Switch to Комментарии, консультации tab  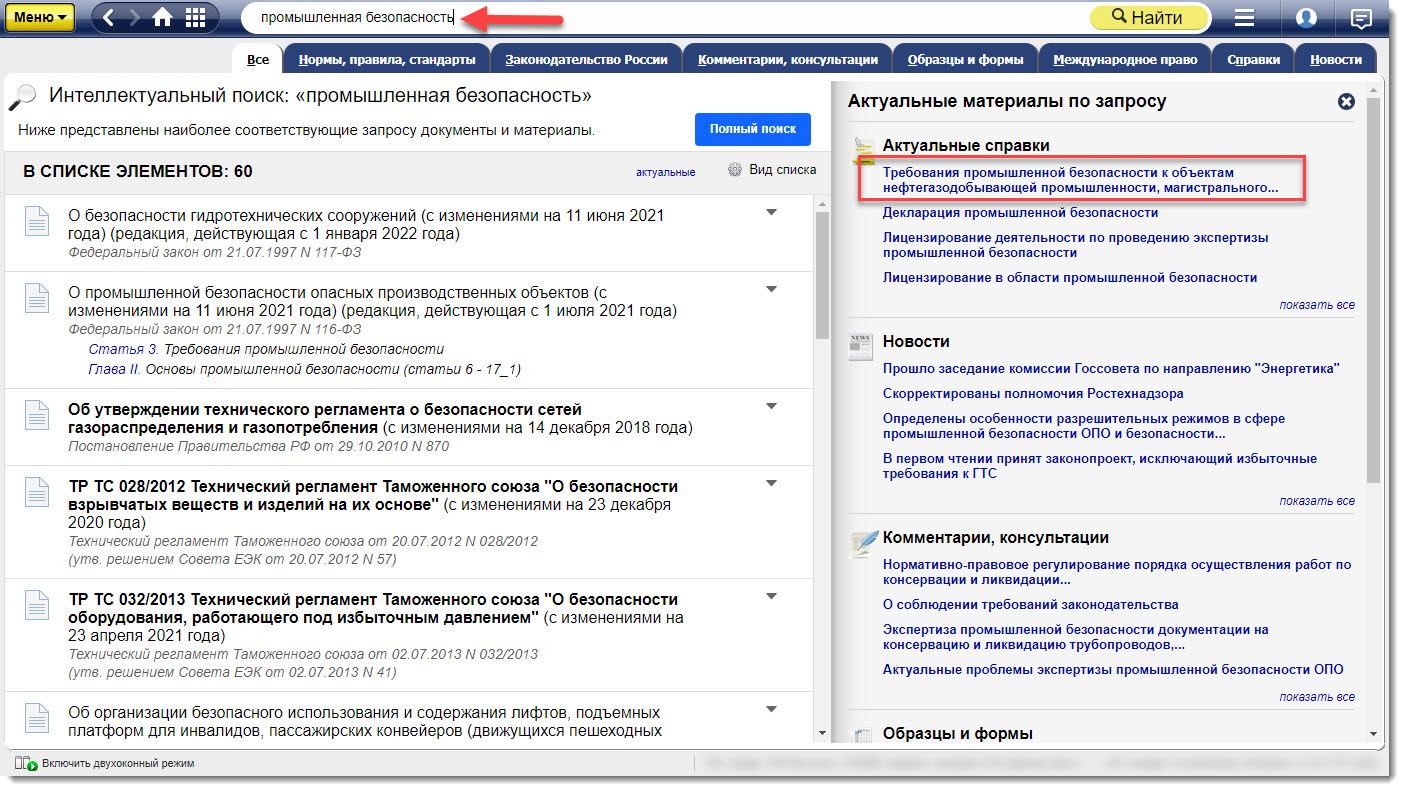click(x=788, y=59)
